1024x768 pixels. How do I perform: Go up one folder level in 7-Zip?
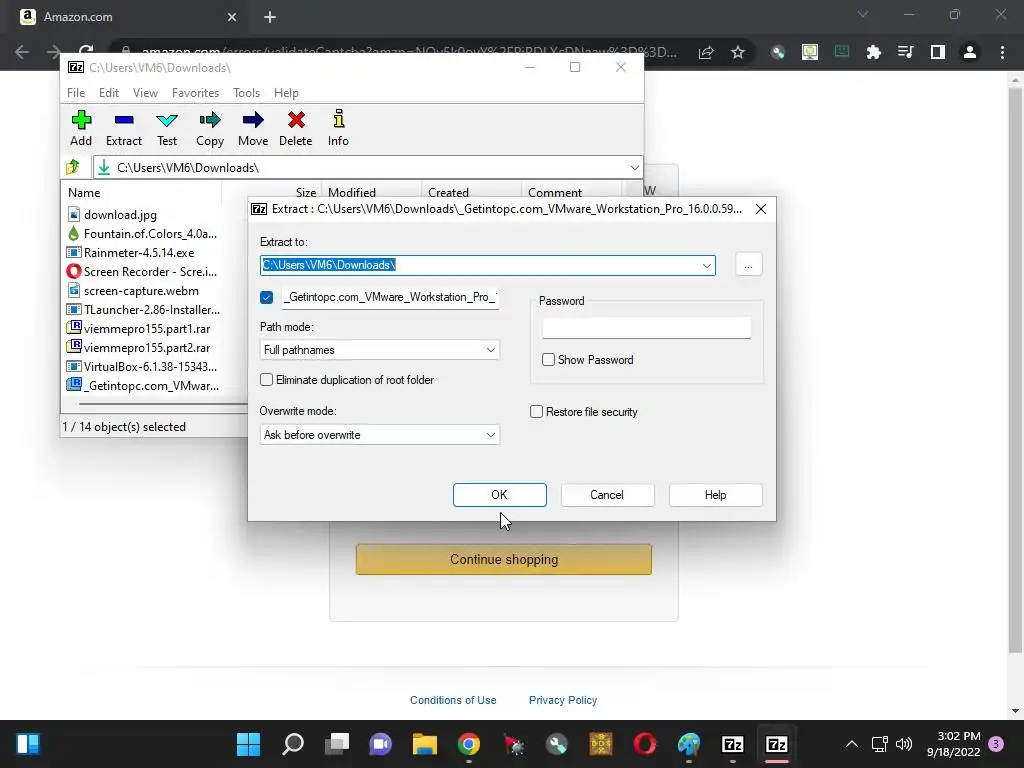click(73, 168)
